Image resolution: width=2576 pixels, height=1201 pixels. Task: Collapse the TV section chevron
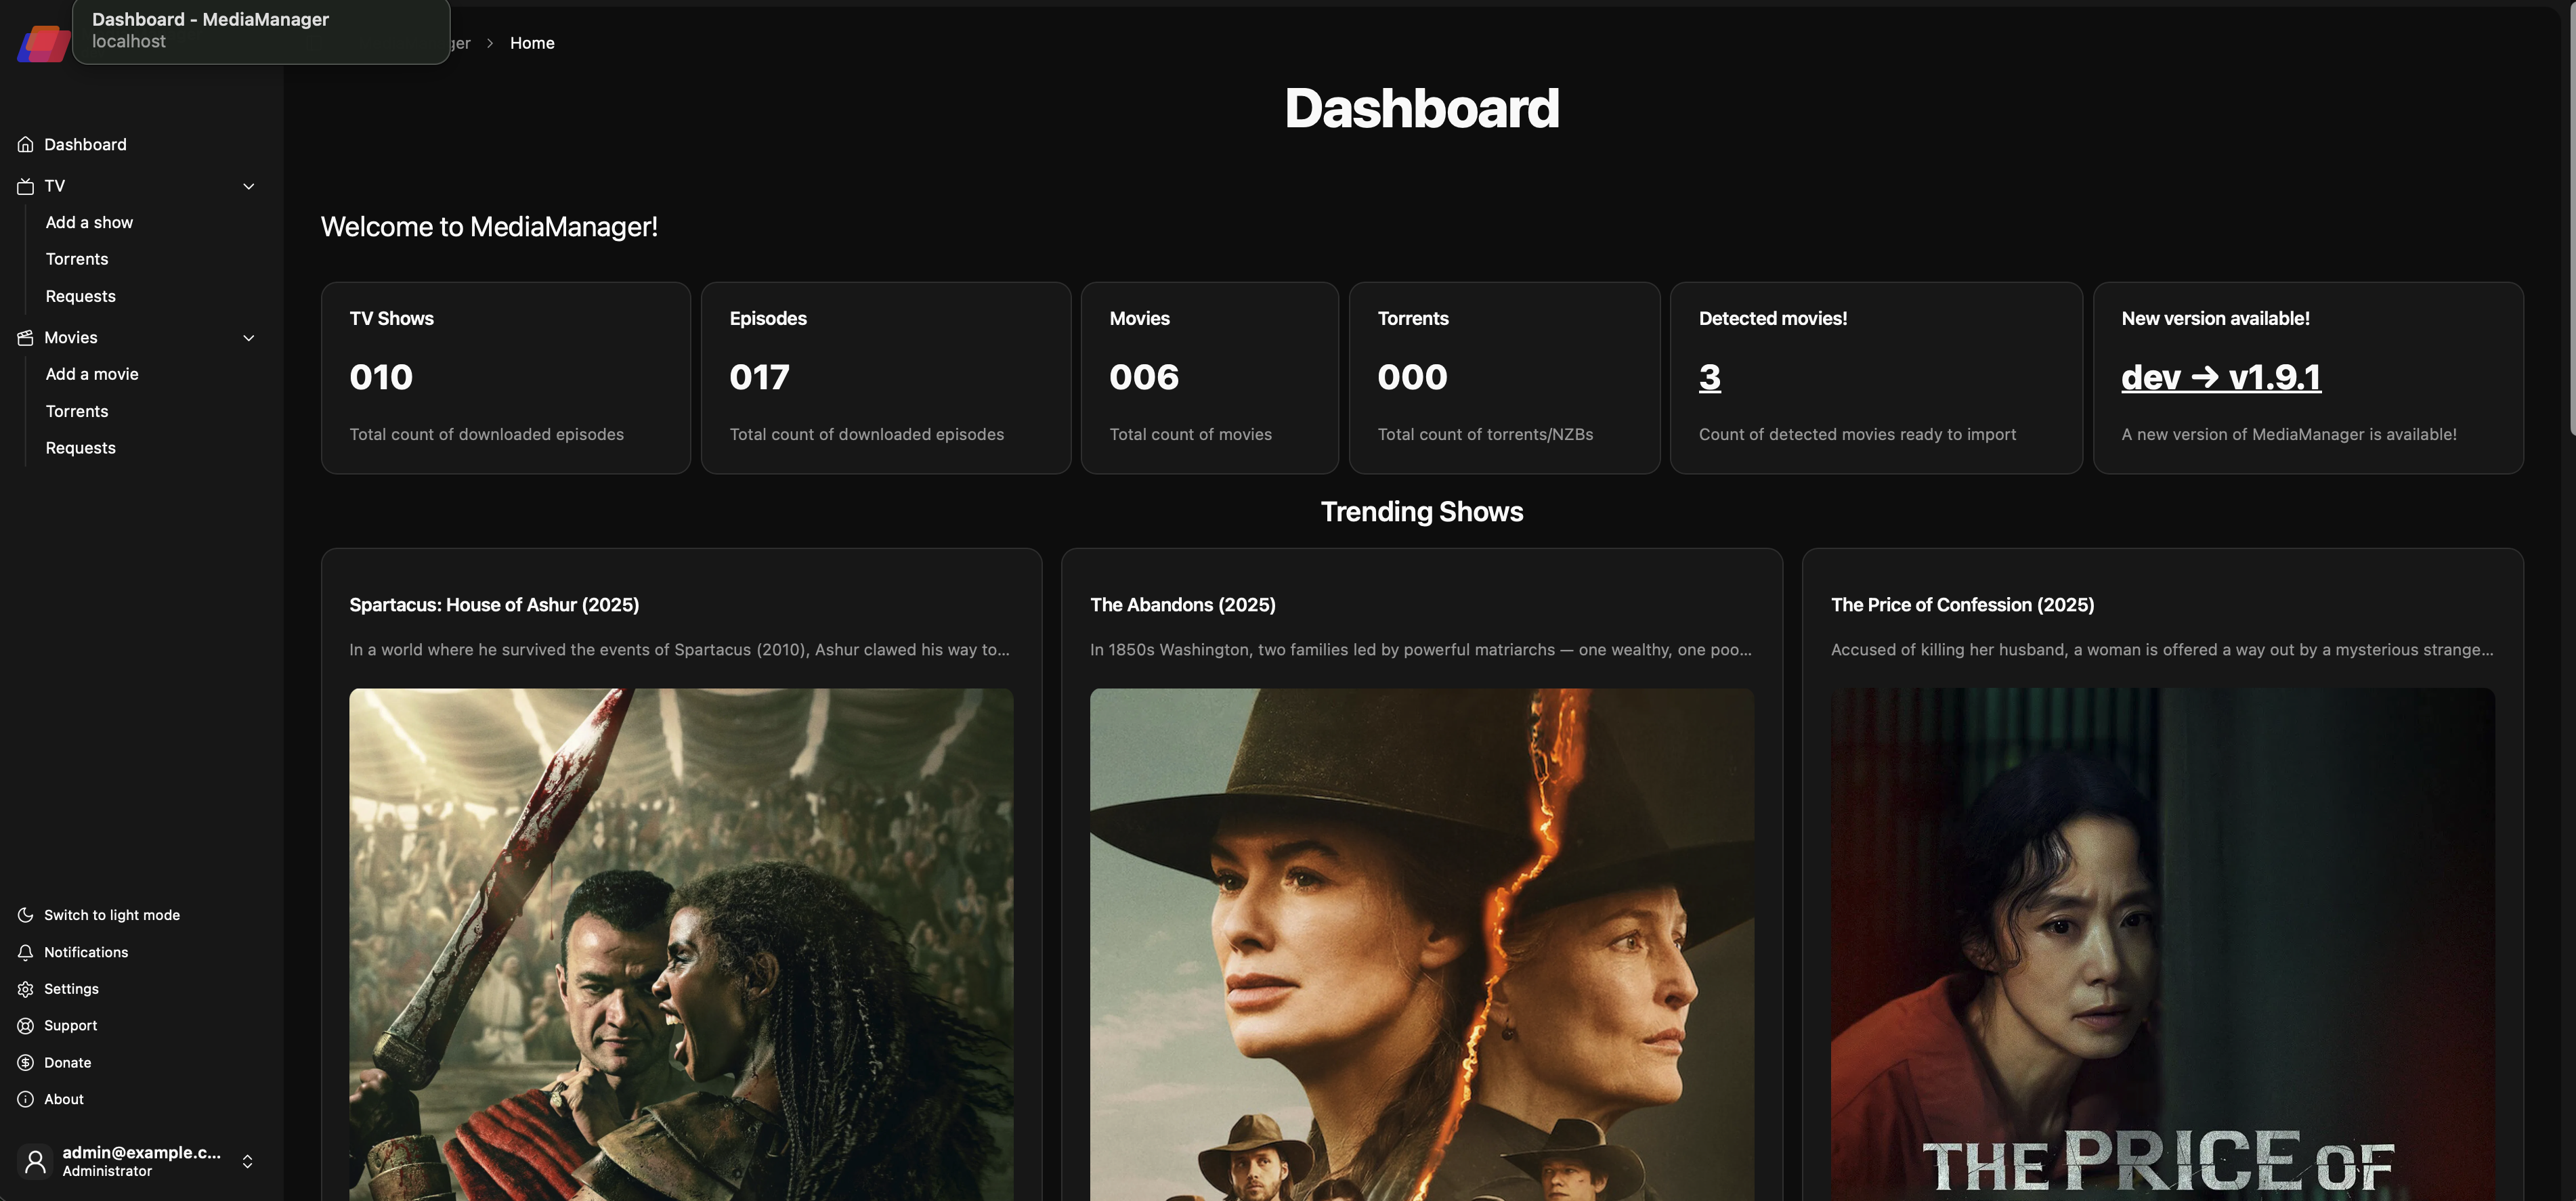pyautogui.click(x=249, y=186)
